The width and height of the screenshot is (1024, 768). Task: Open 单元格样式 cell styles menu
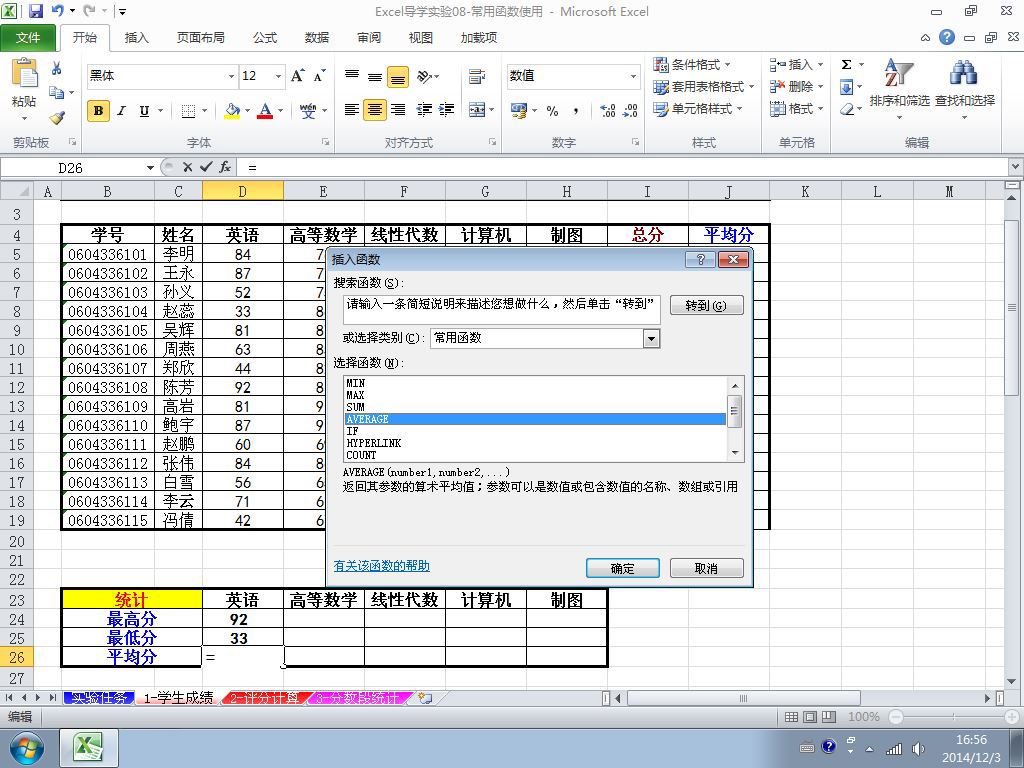tap(699, 108)
